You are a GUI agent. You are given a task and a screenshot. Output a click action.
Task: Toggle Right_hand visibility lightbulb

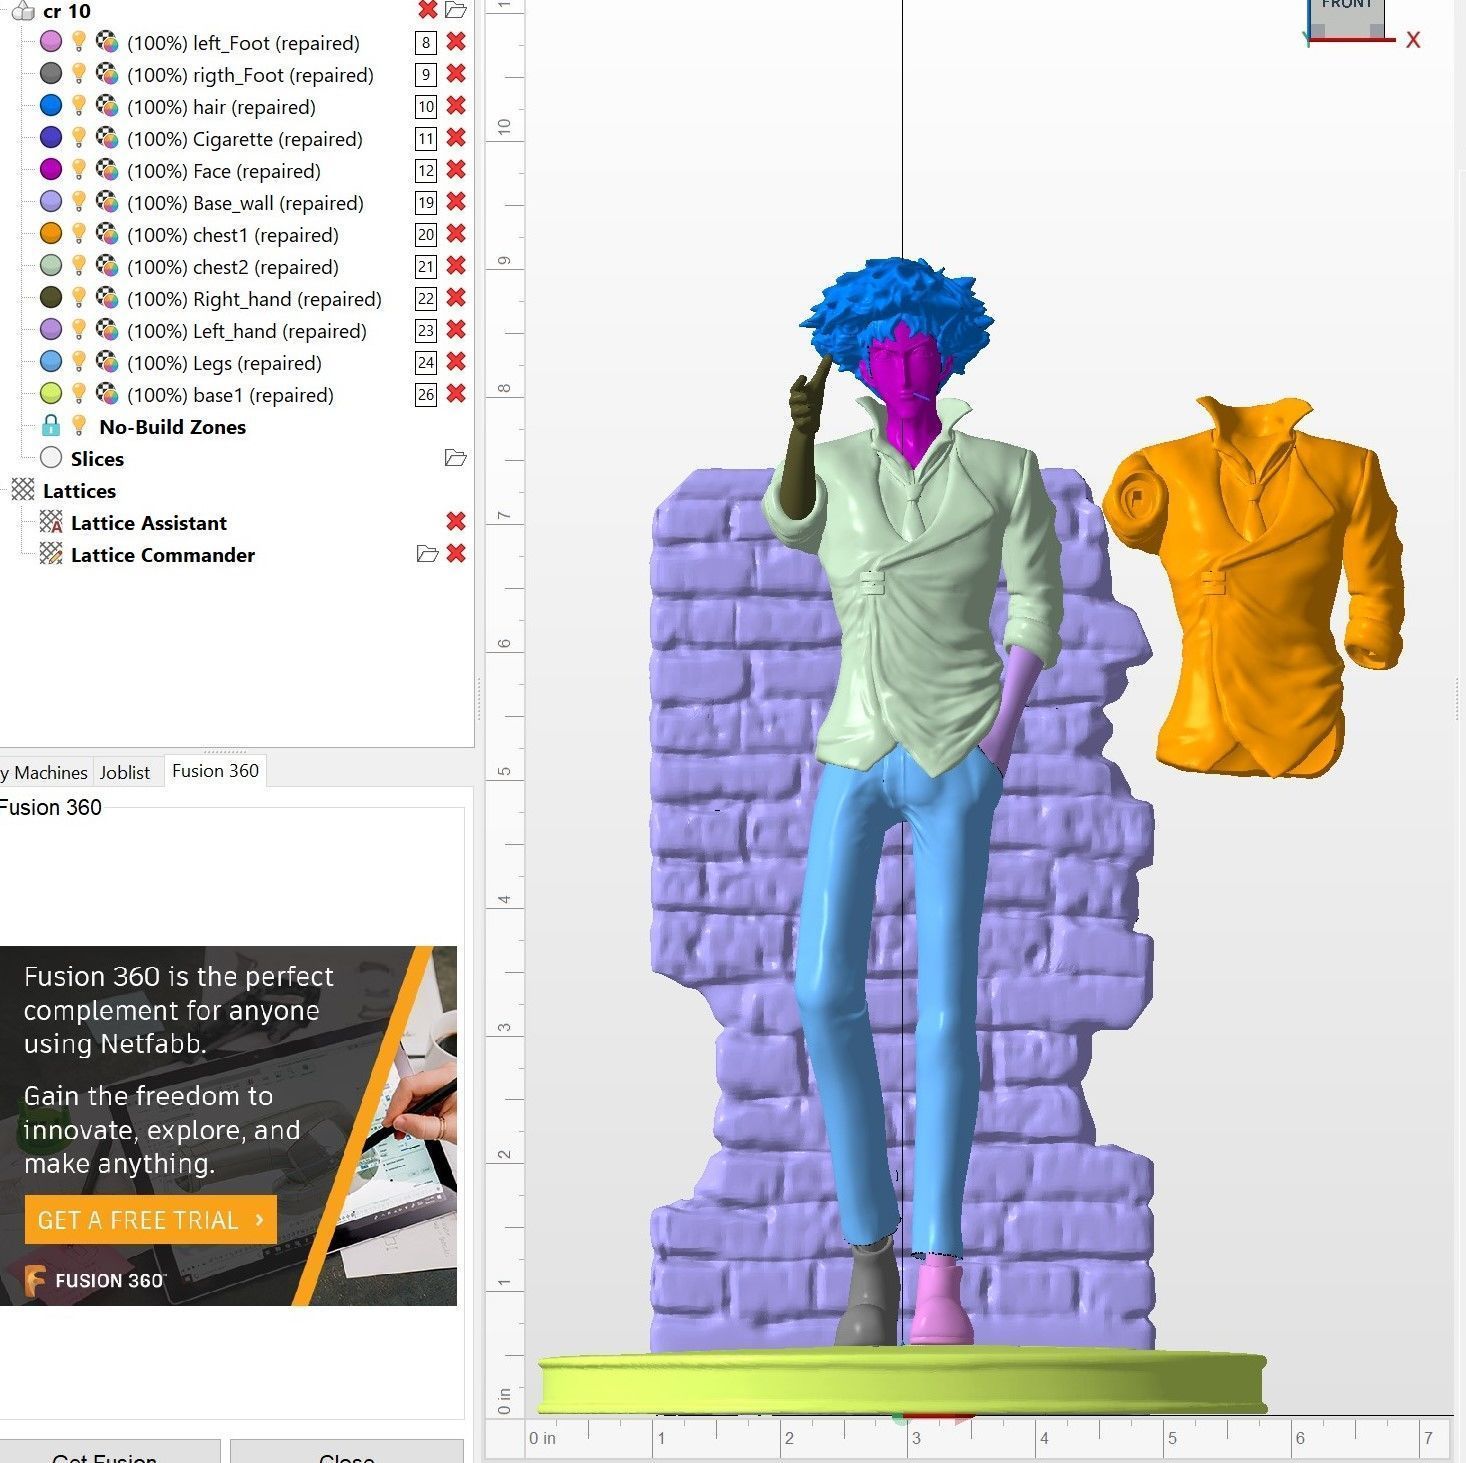point(79,298)
